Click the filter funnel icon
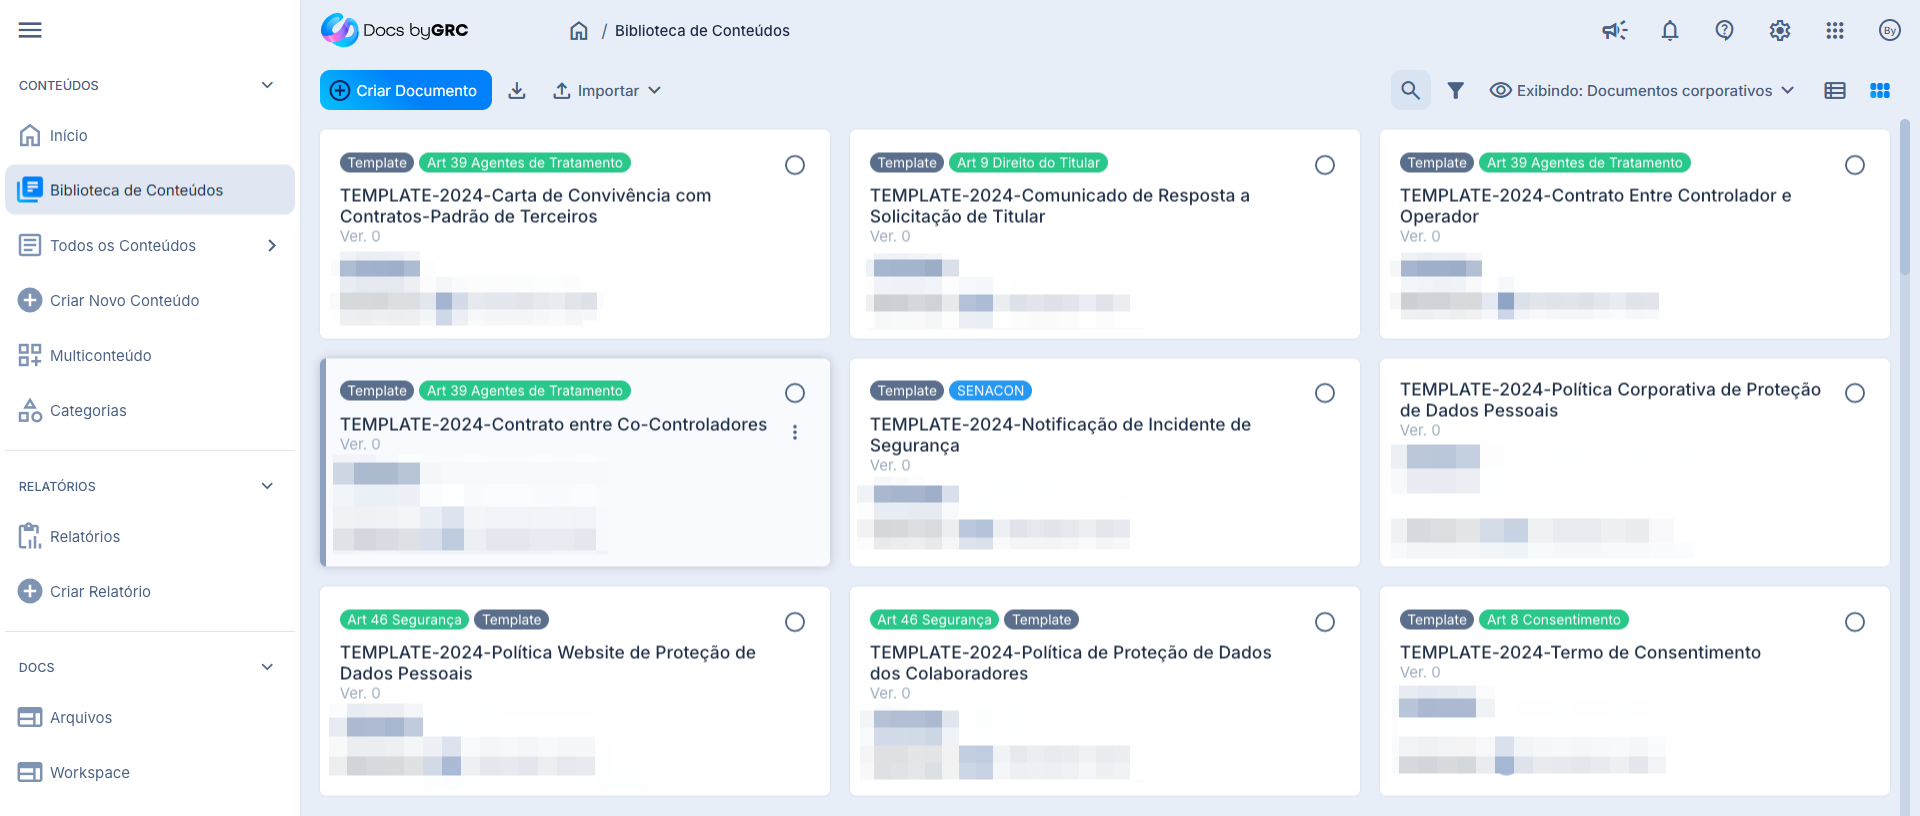Image resolution: width=1920 pixels, height=816 pixels. pyautogui.click(x=1456, y=91)
